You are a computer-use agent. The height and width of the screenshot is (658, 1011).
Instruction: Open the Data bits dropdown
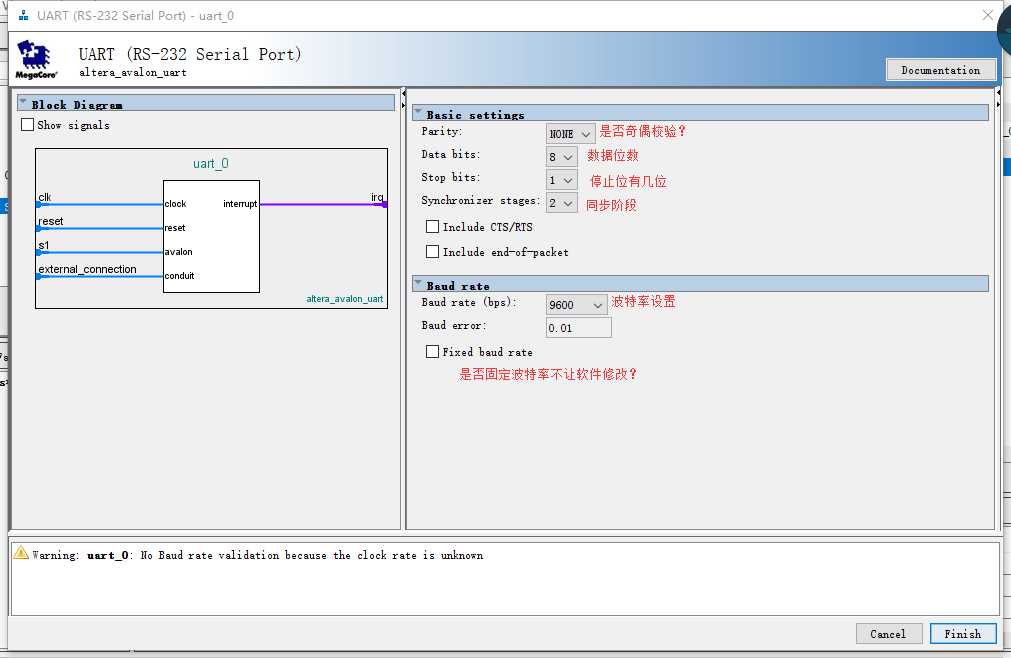pyautogui.click(x=561, y=157)
